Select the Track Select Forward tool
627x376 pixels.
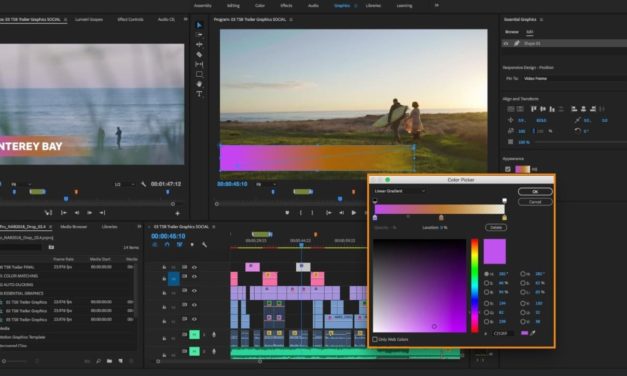click(x=199, y=35)
